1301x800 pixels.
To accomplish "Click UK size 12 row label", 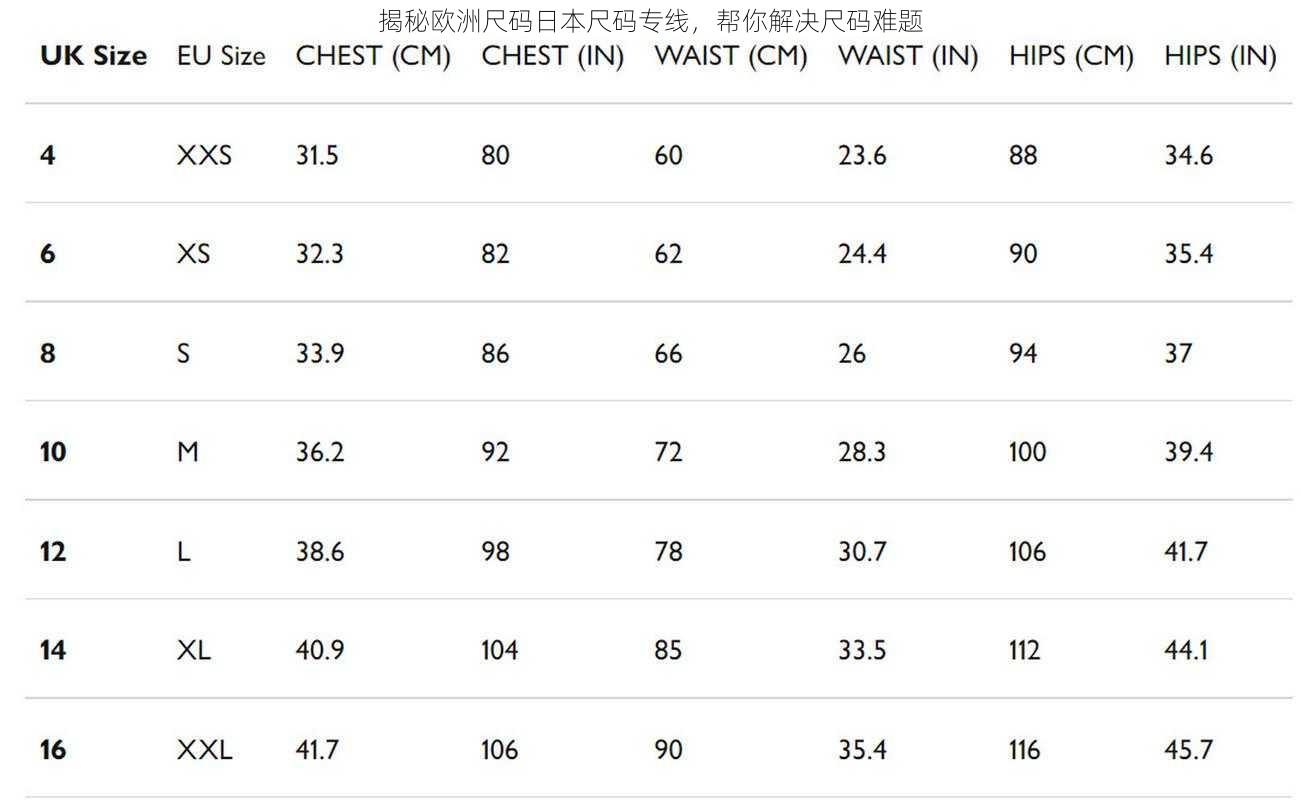I will click(x=53, y=551).
